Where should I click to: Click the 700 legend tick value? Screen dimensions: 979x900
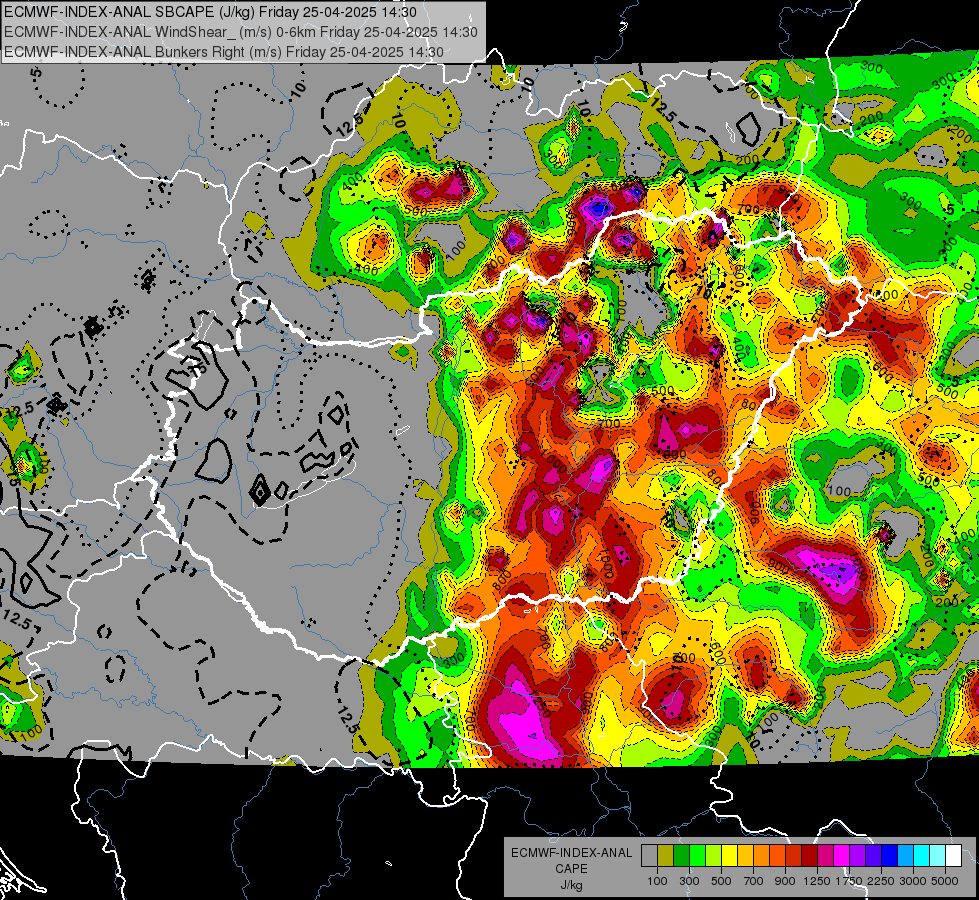point(754,881)
